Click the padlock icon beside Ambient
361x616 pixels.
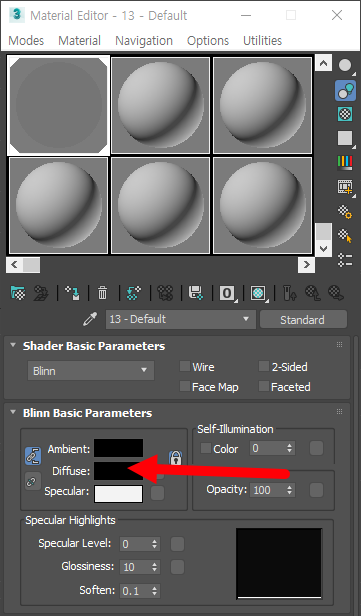pos(176,457)
